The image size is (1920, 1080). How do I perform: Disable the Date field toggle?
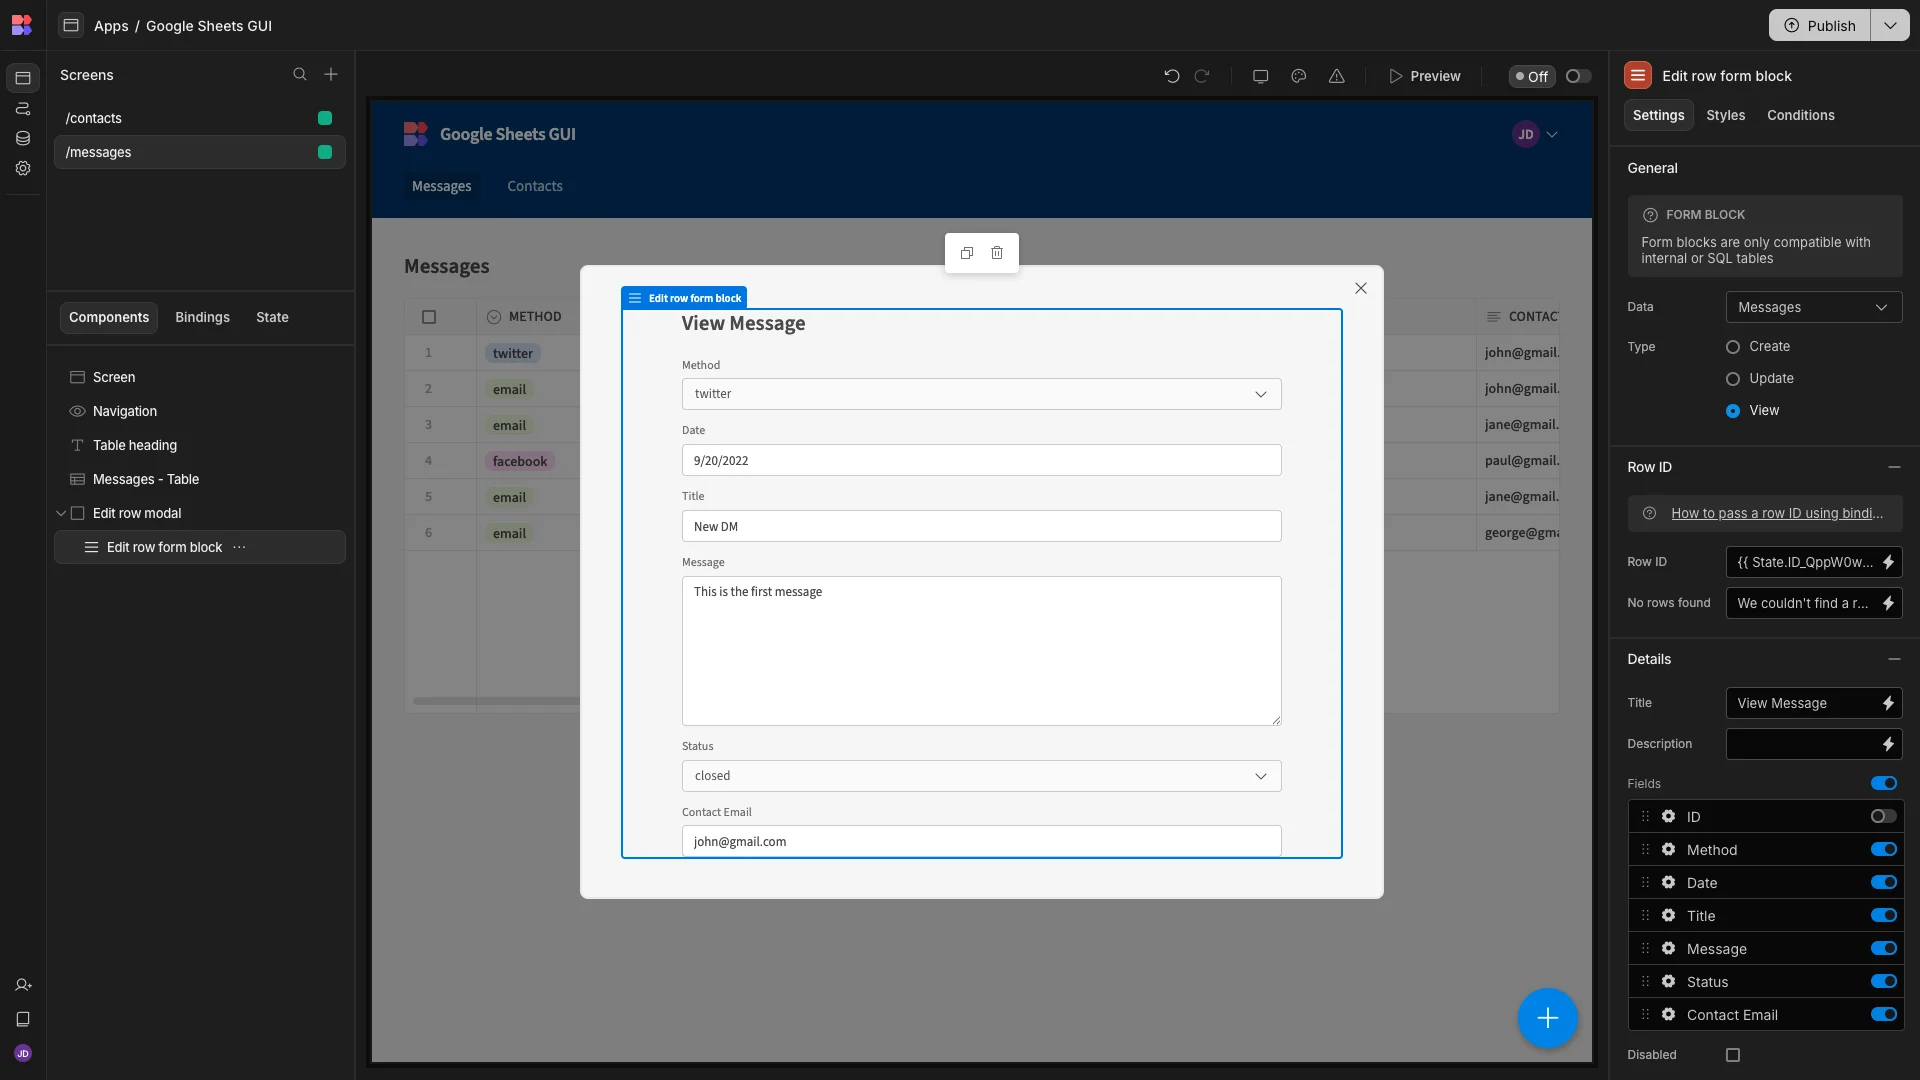[x=1884, y=882]
